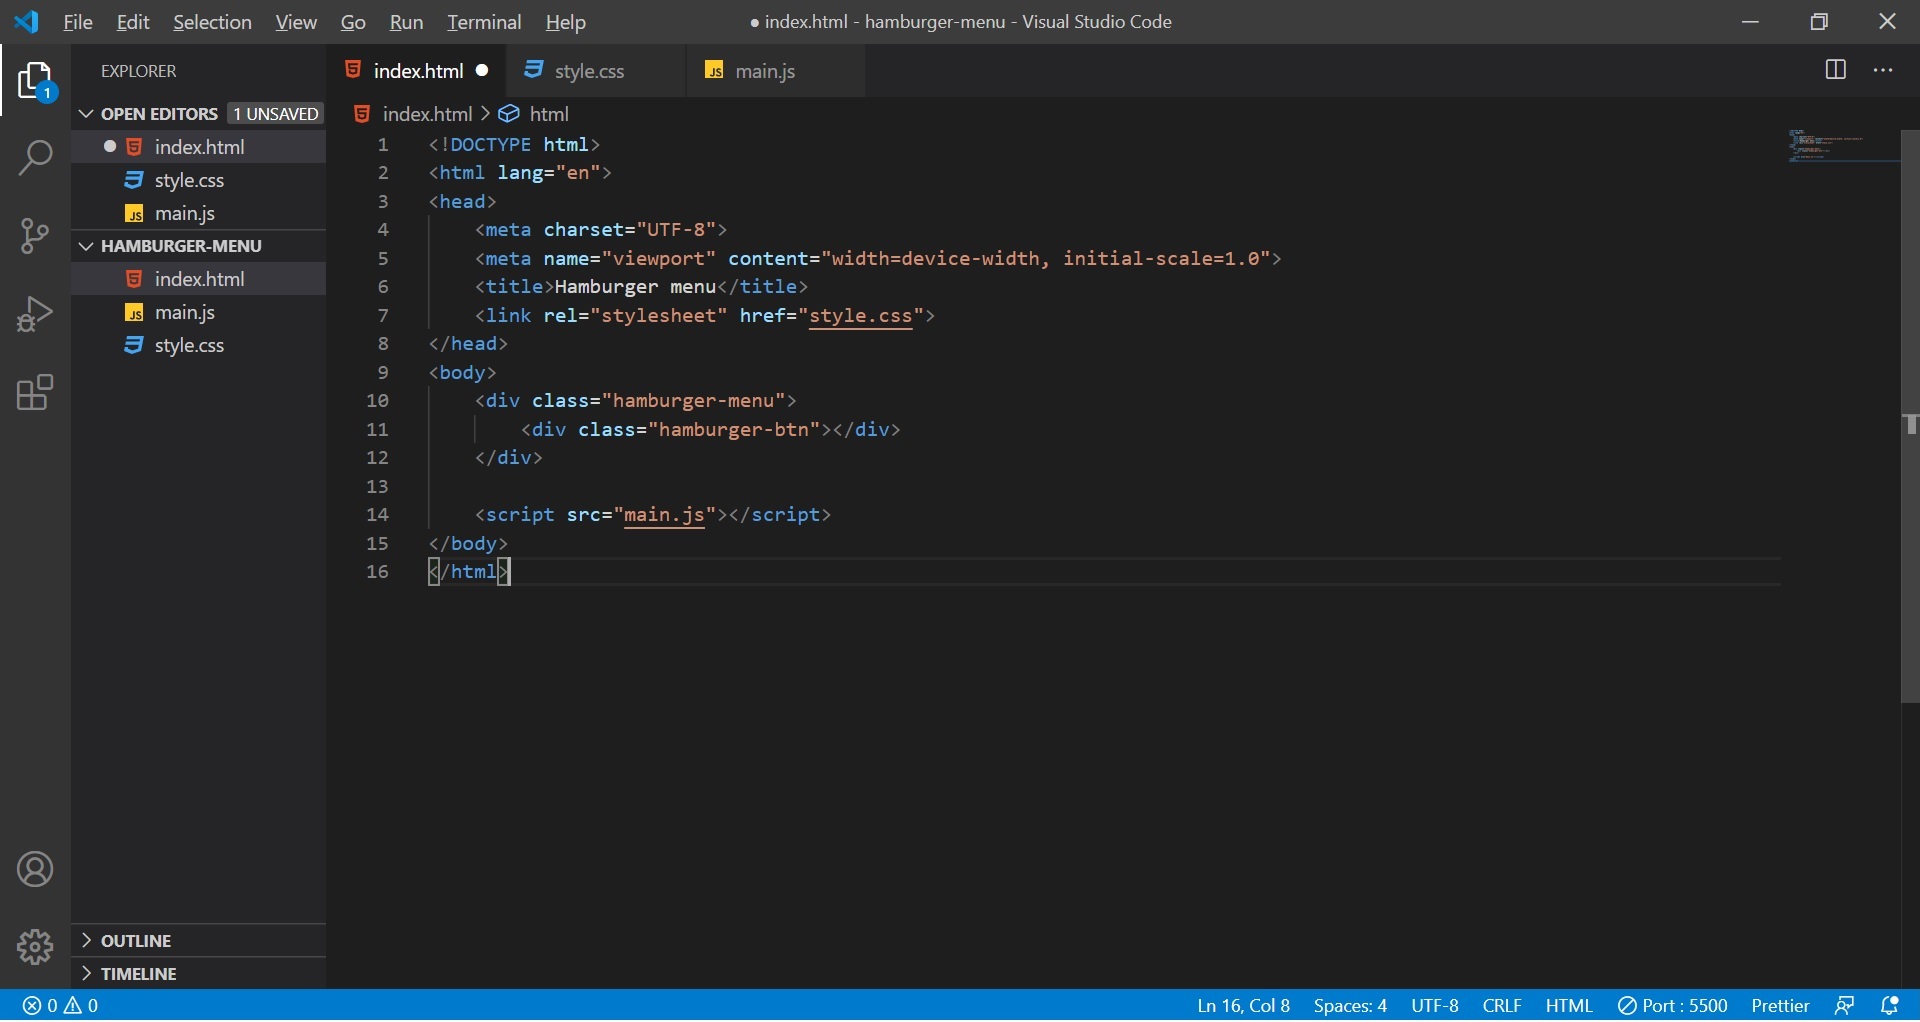This screenshot has width=1920, height=1022.
Task: Click the HTML file icon in breadcrumb
Action: tap(362, 114)
